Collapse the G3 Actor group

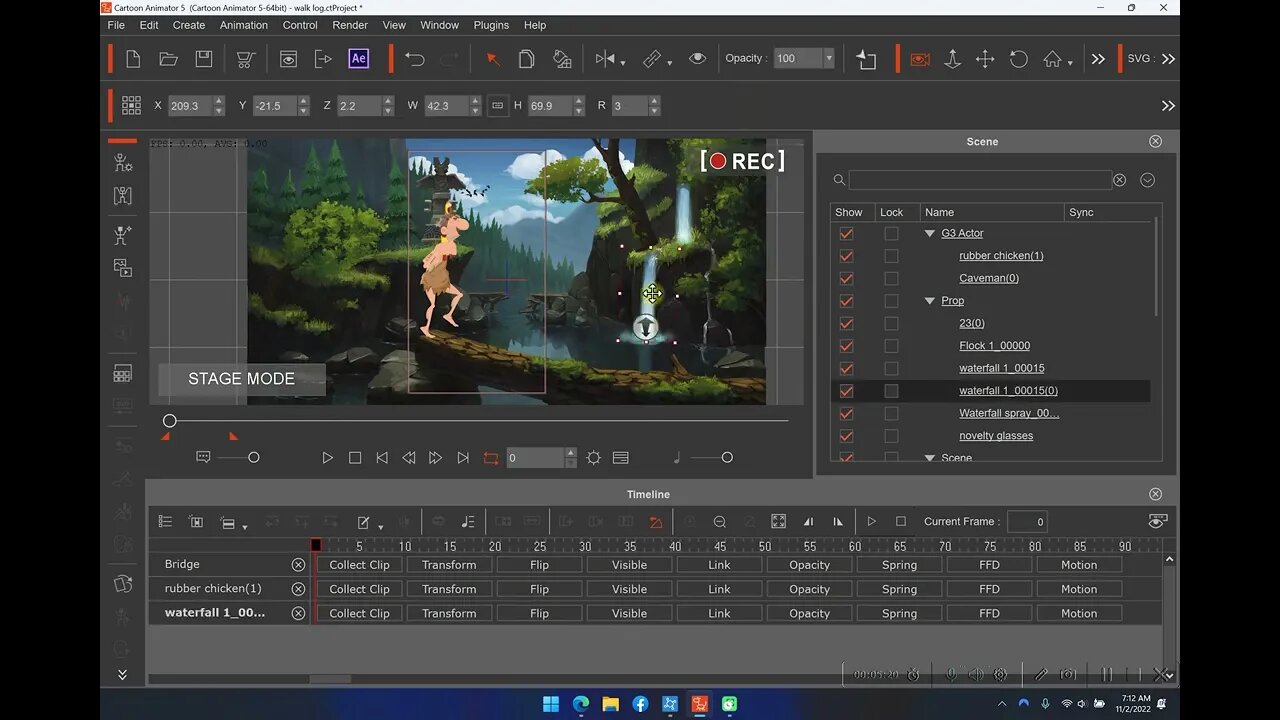[x=930, y=233]
